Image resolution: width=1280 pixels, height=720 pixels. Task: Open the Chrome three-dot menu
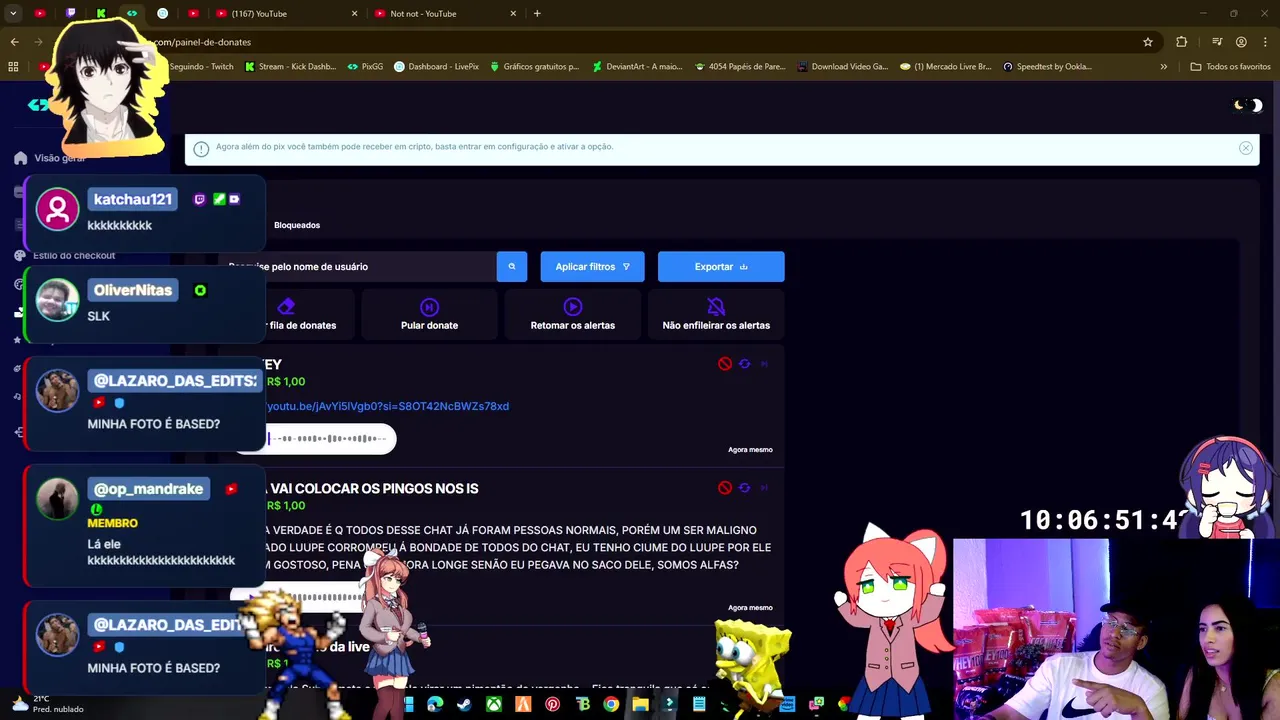coord(1264,42)
